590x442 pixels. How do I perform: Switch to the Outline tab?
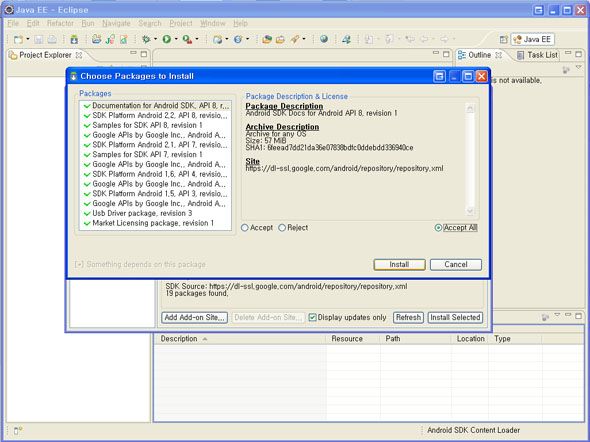[x=479, y=55]
